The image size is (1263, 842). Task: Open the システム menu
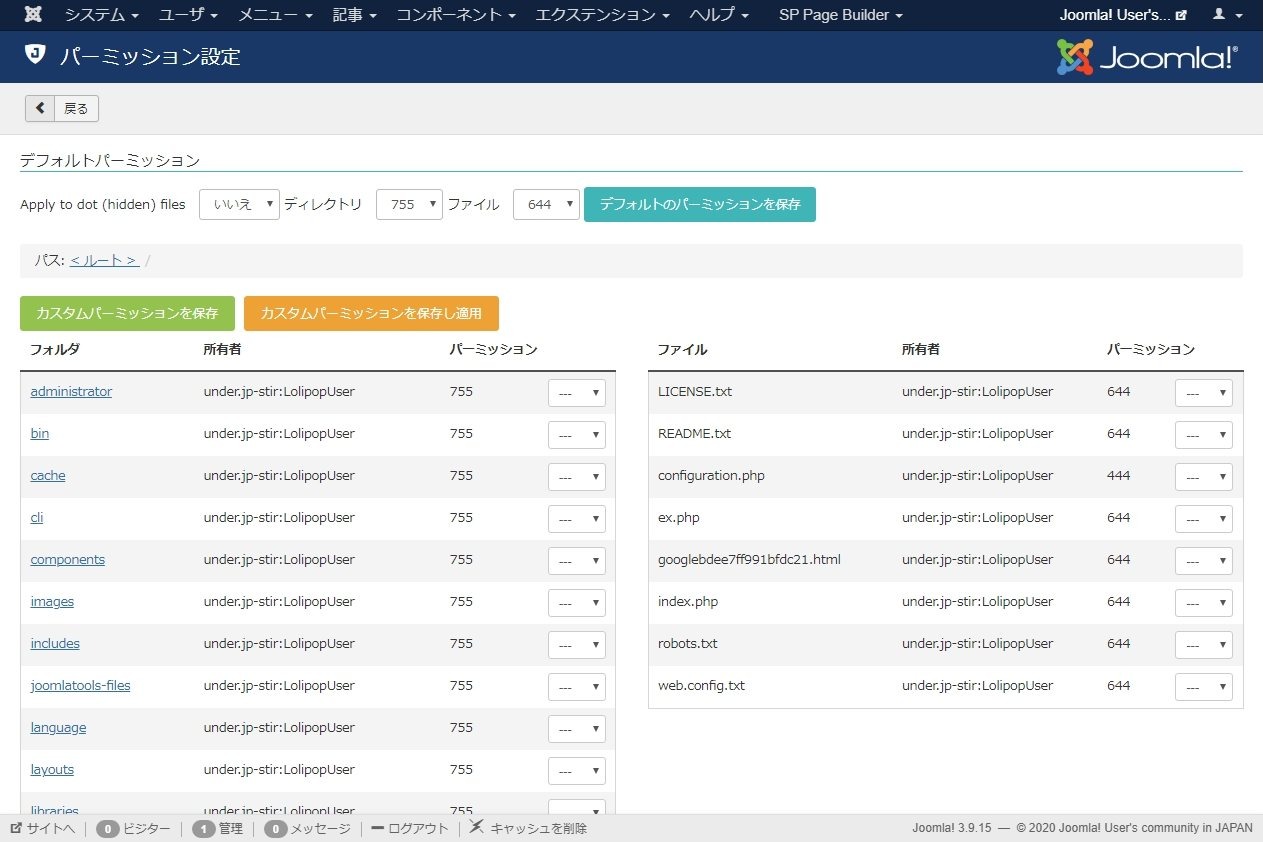pos(102,15)
